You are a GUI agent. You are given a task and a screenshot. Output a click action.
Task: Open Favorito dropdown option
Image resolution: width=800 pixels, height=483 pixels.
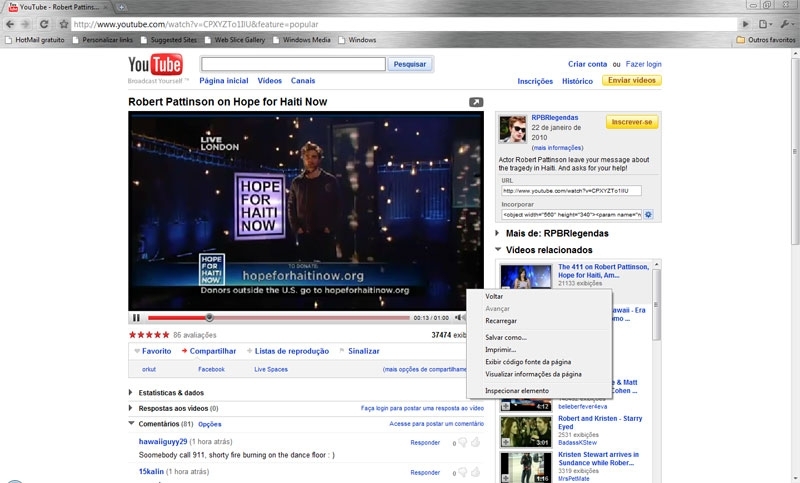click(x=153, y=351)
